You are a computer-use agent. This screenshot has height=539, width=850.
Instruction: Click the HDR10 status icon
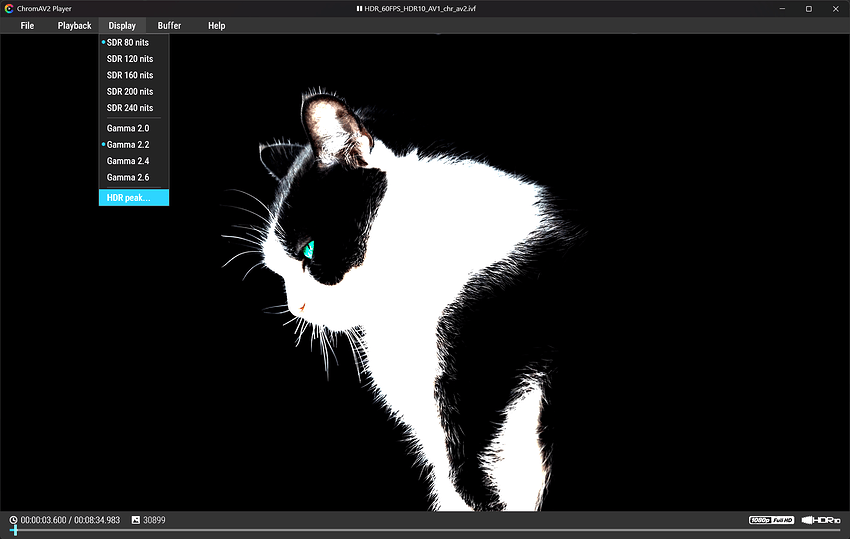(821, 520)
